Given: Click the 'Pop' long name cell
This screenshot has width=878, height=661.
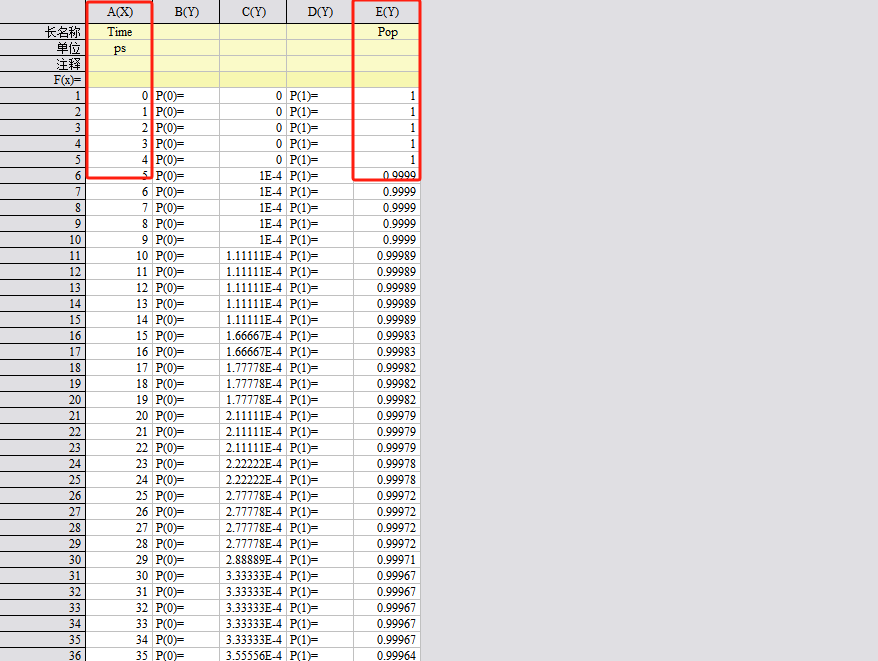Looking at the screenshot, I should point(387,32).
